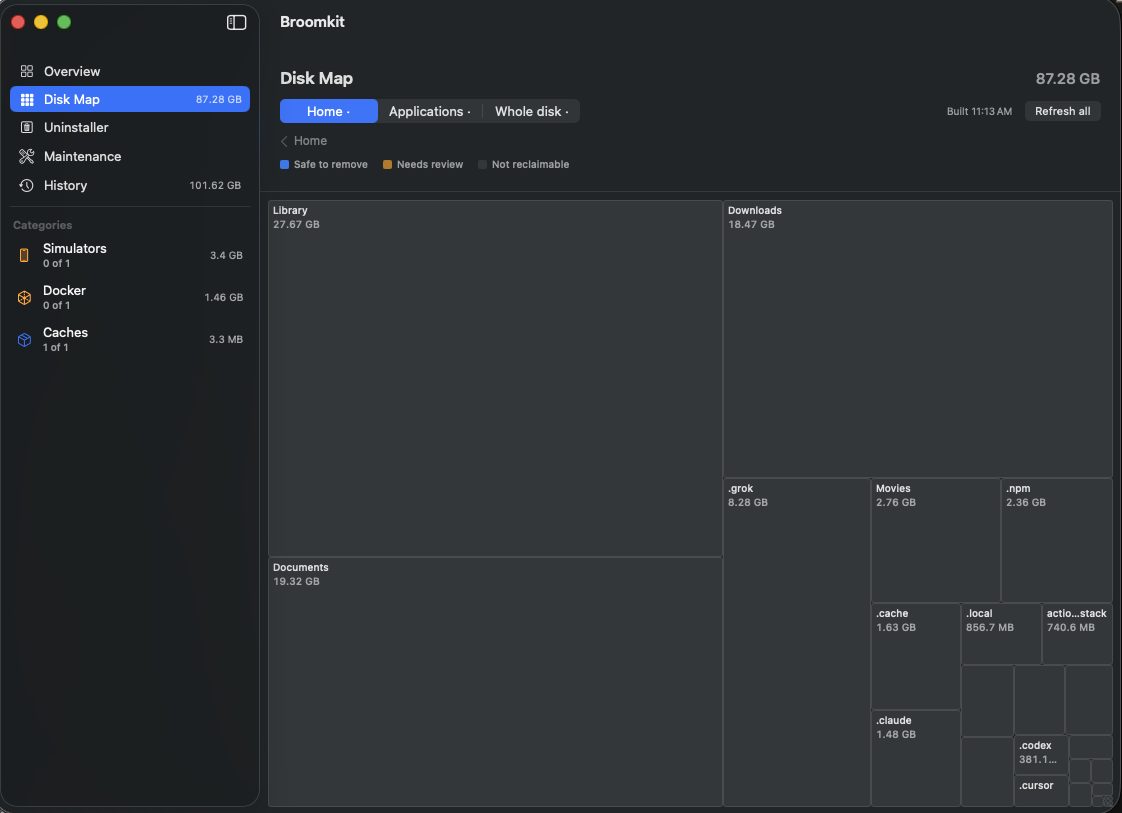Click the Needs review orange swatch
This screenshot has height=813, width=1122.
[387, 165]
